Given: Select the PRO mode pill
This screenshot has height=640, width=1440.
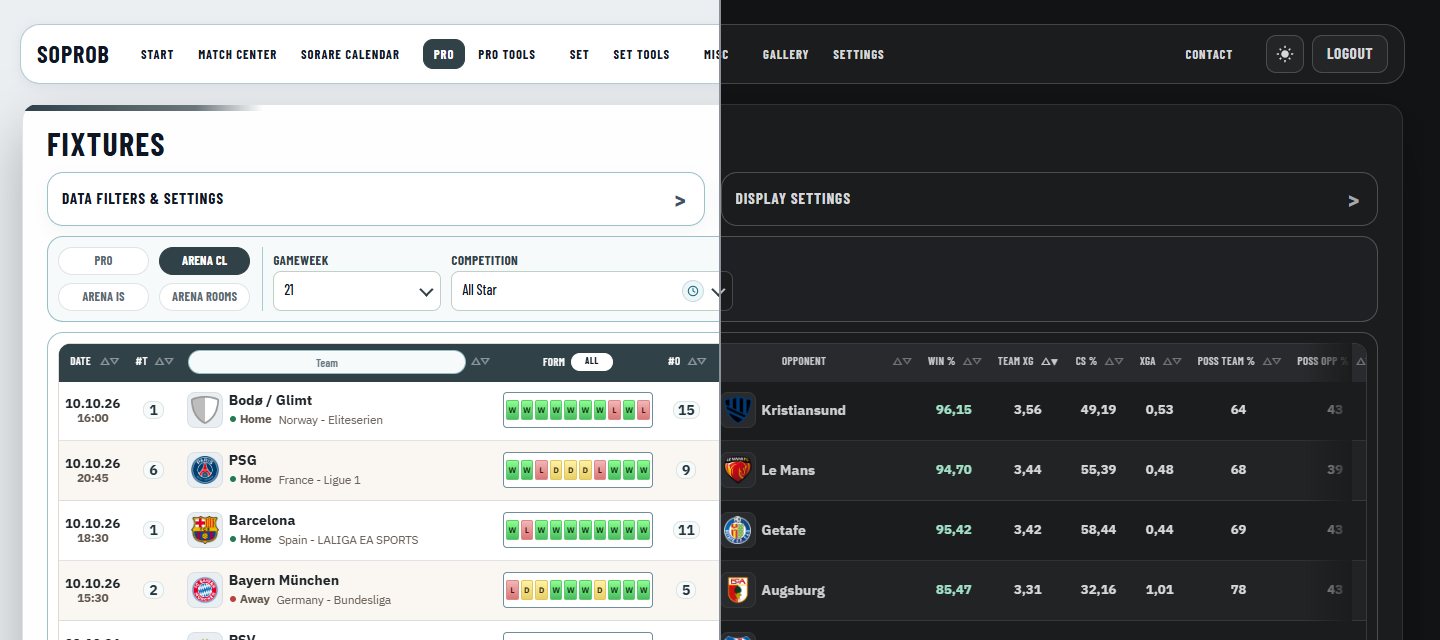Looking at the screenshot, I should point(103,261).
